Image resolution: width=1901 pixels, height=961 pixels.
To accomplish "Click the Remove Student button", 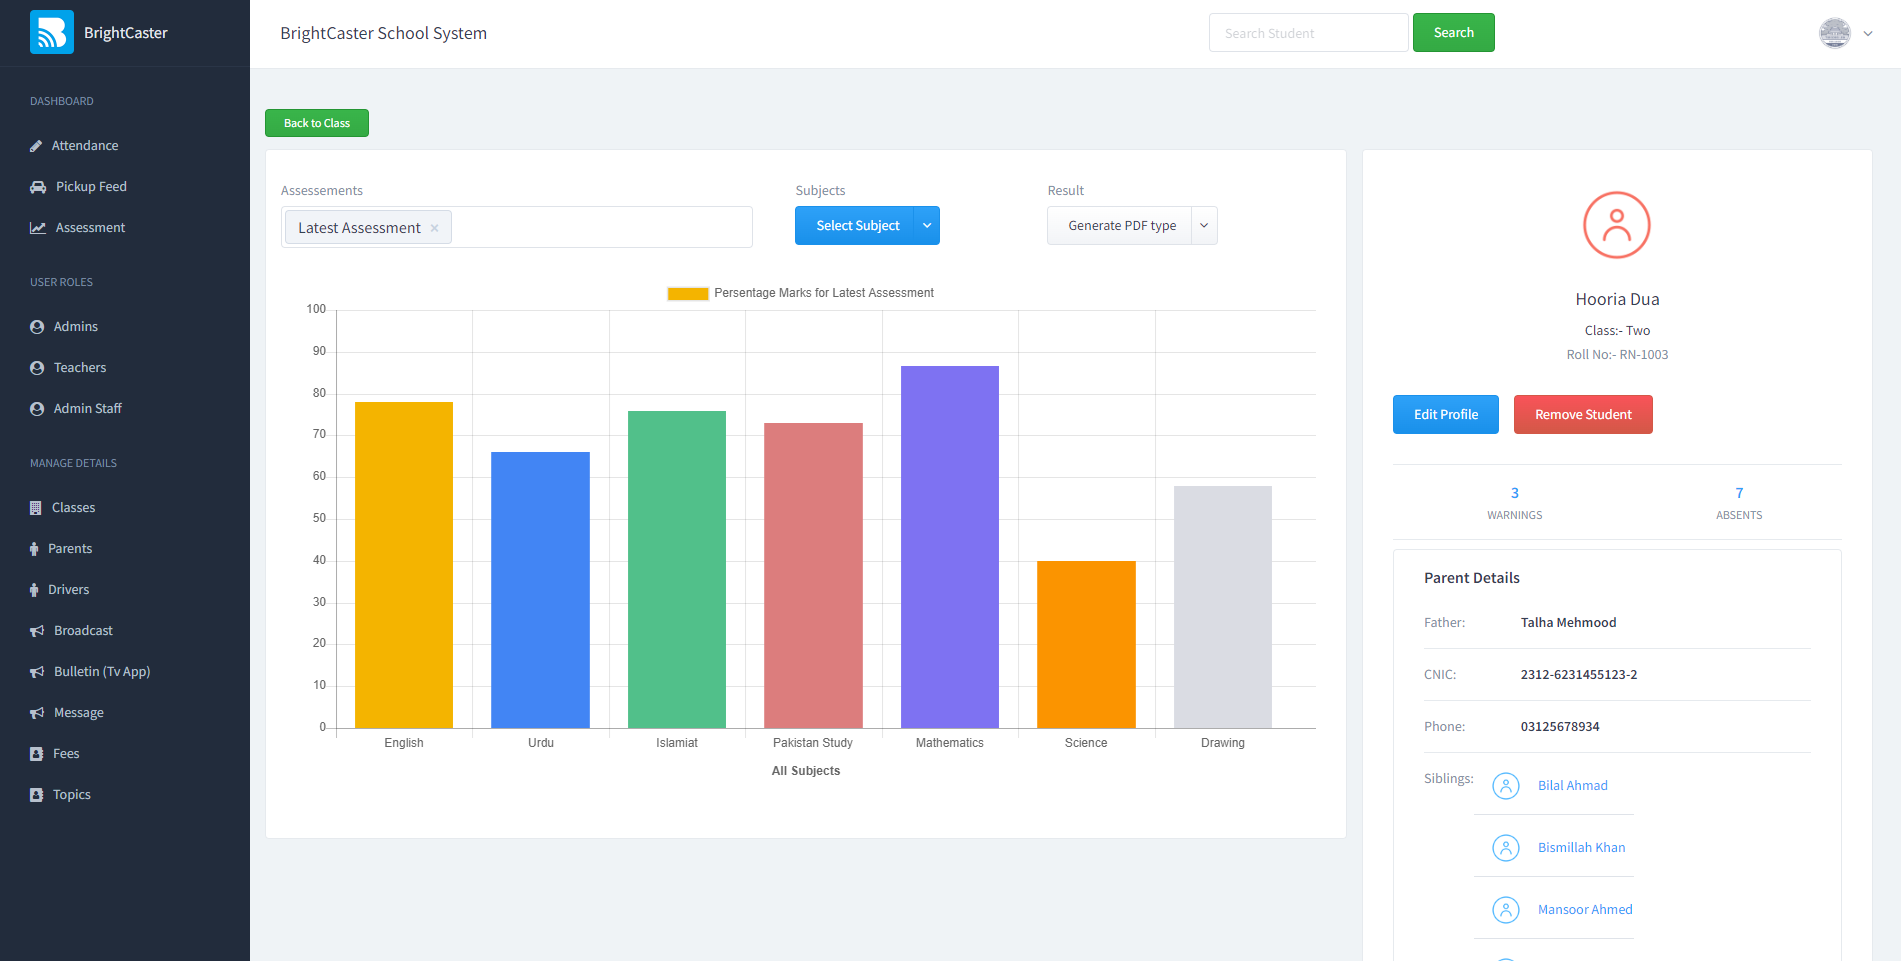I will point(1583,415).
